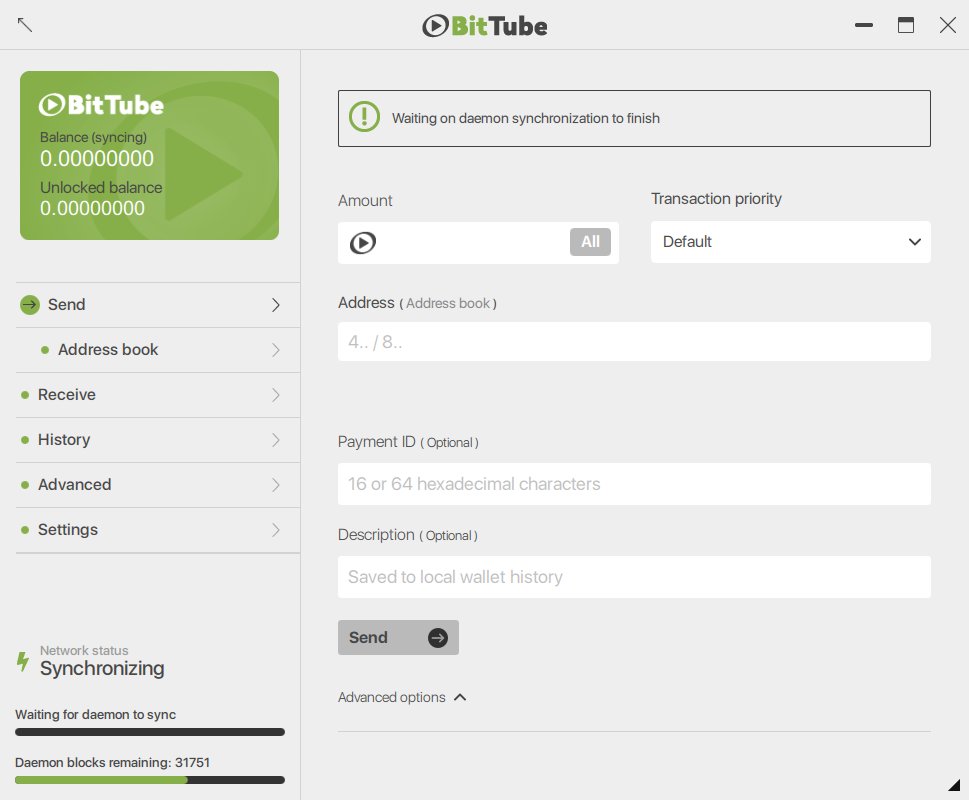Click the Send button

click(398, 638)
